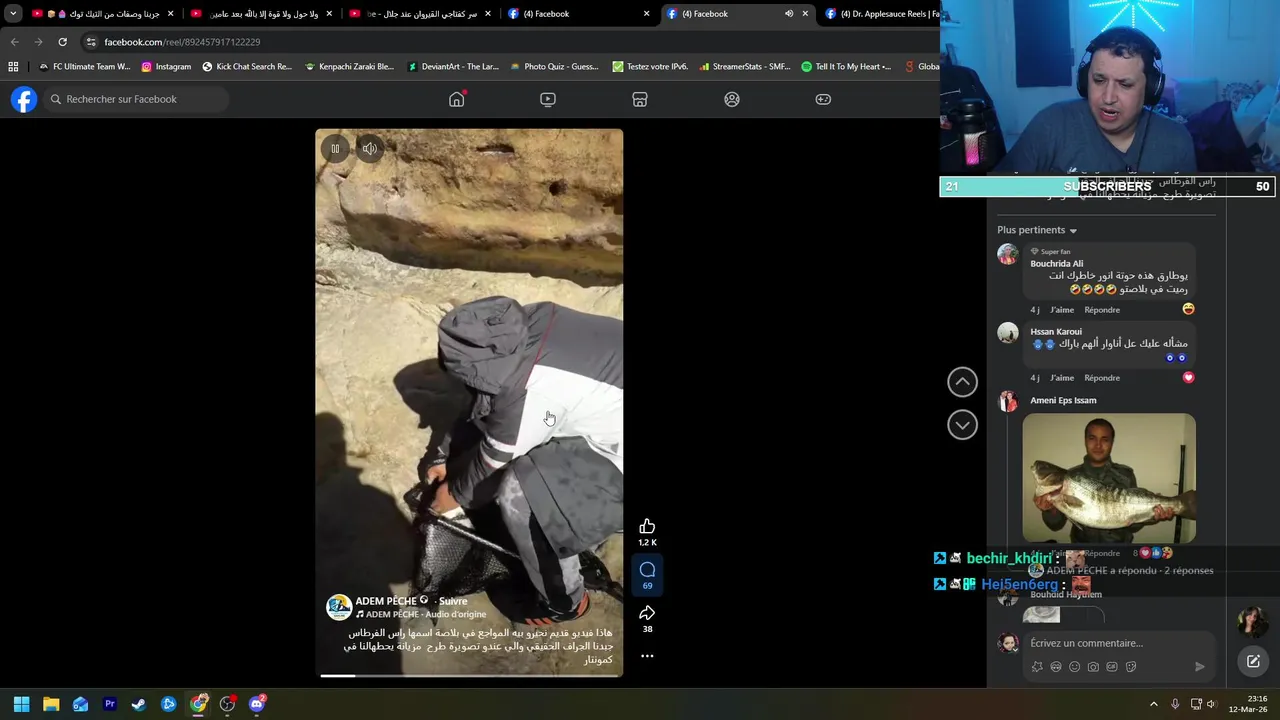Open Chrome's site information icon
This screenshot has height=720, width=1280.
click(91, 42)
